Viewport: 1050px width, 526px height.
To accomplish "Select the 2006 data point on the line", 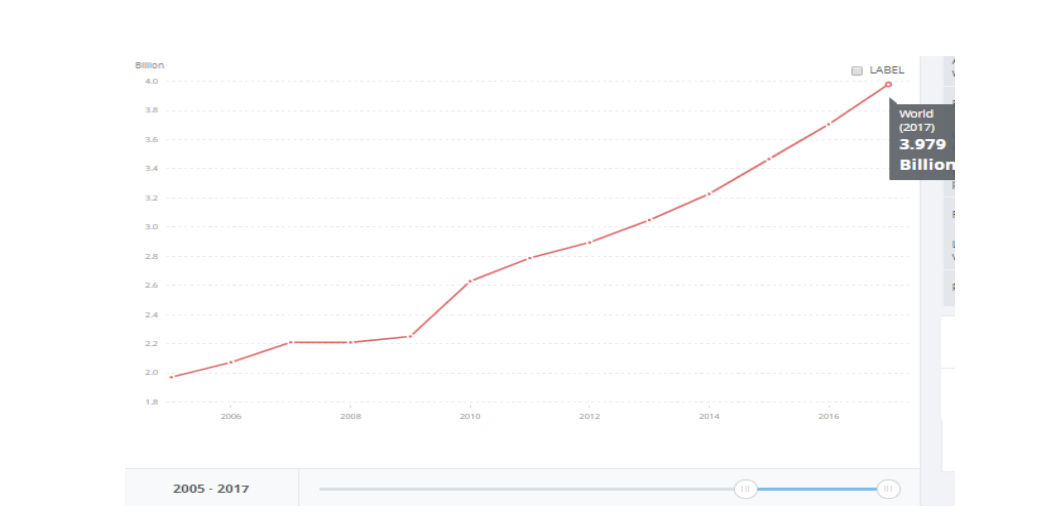I will (231, 362).
